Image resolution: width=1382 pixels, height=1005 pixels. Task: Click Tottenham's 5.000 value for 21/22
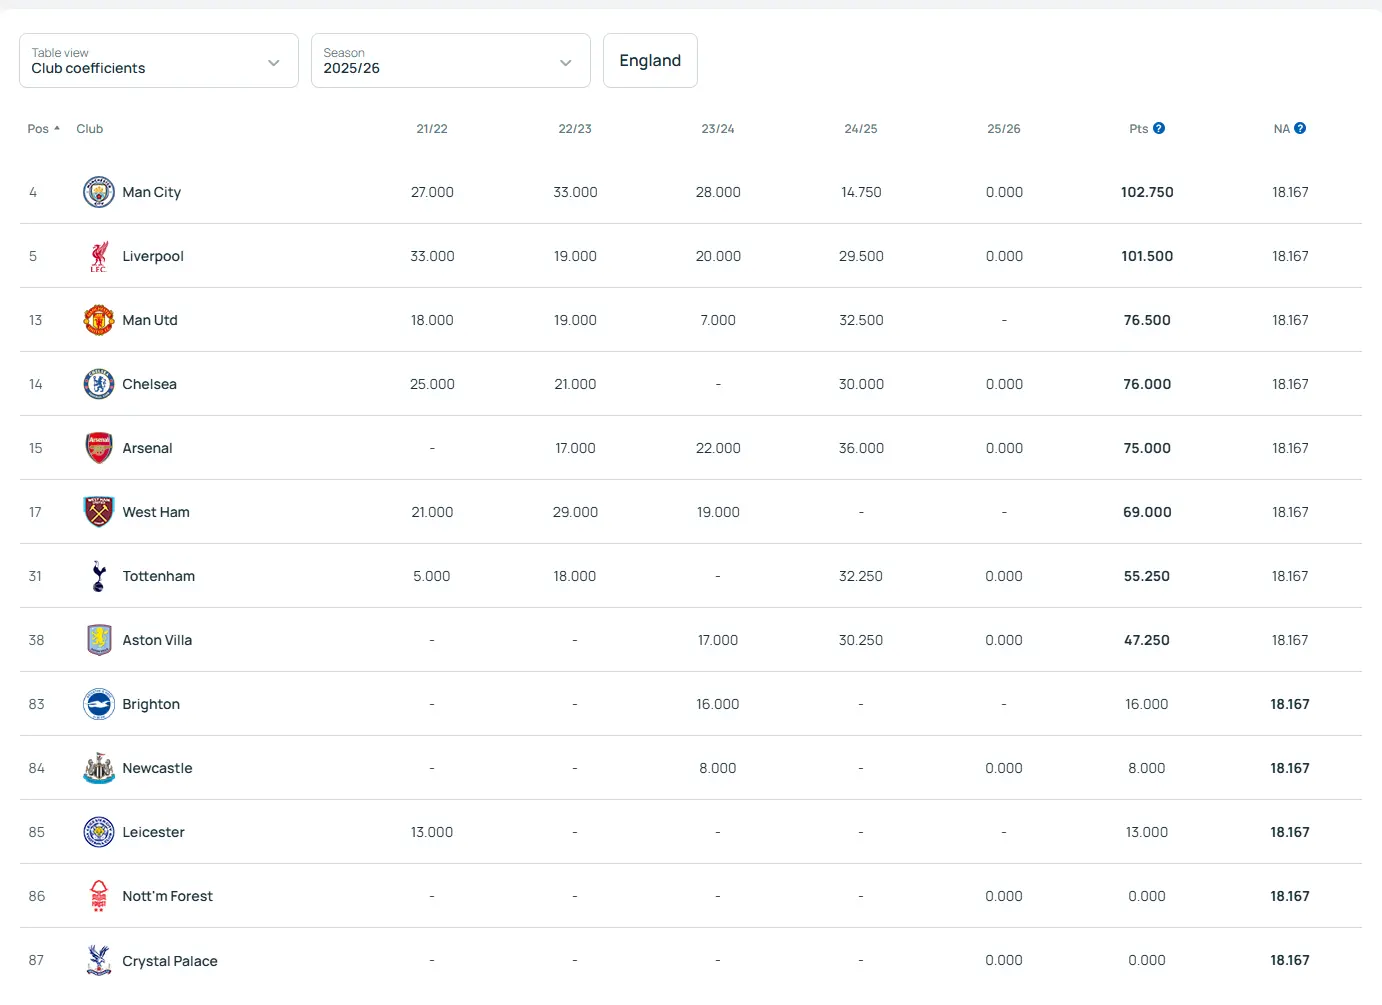tap(432, 576)
